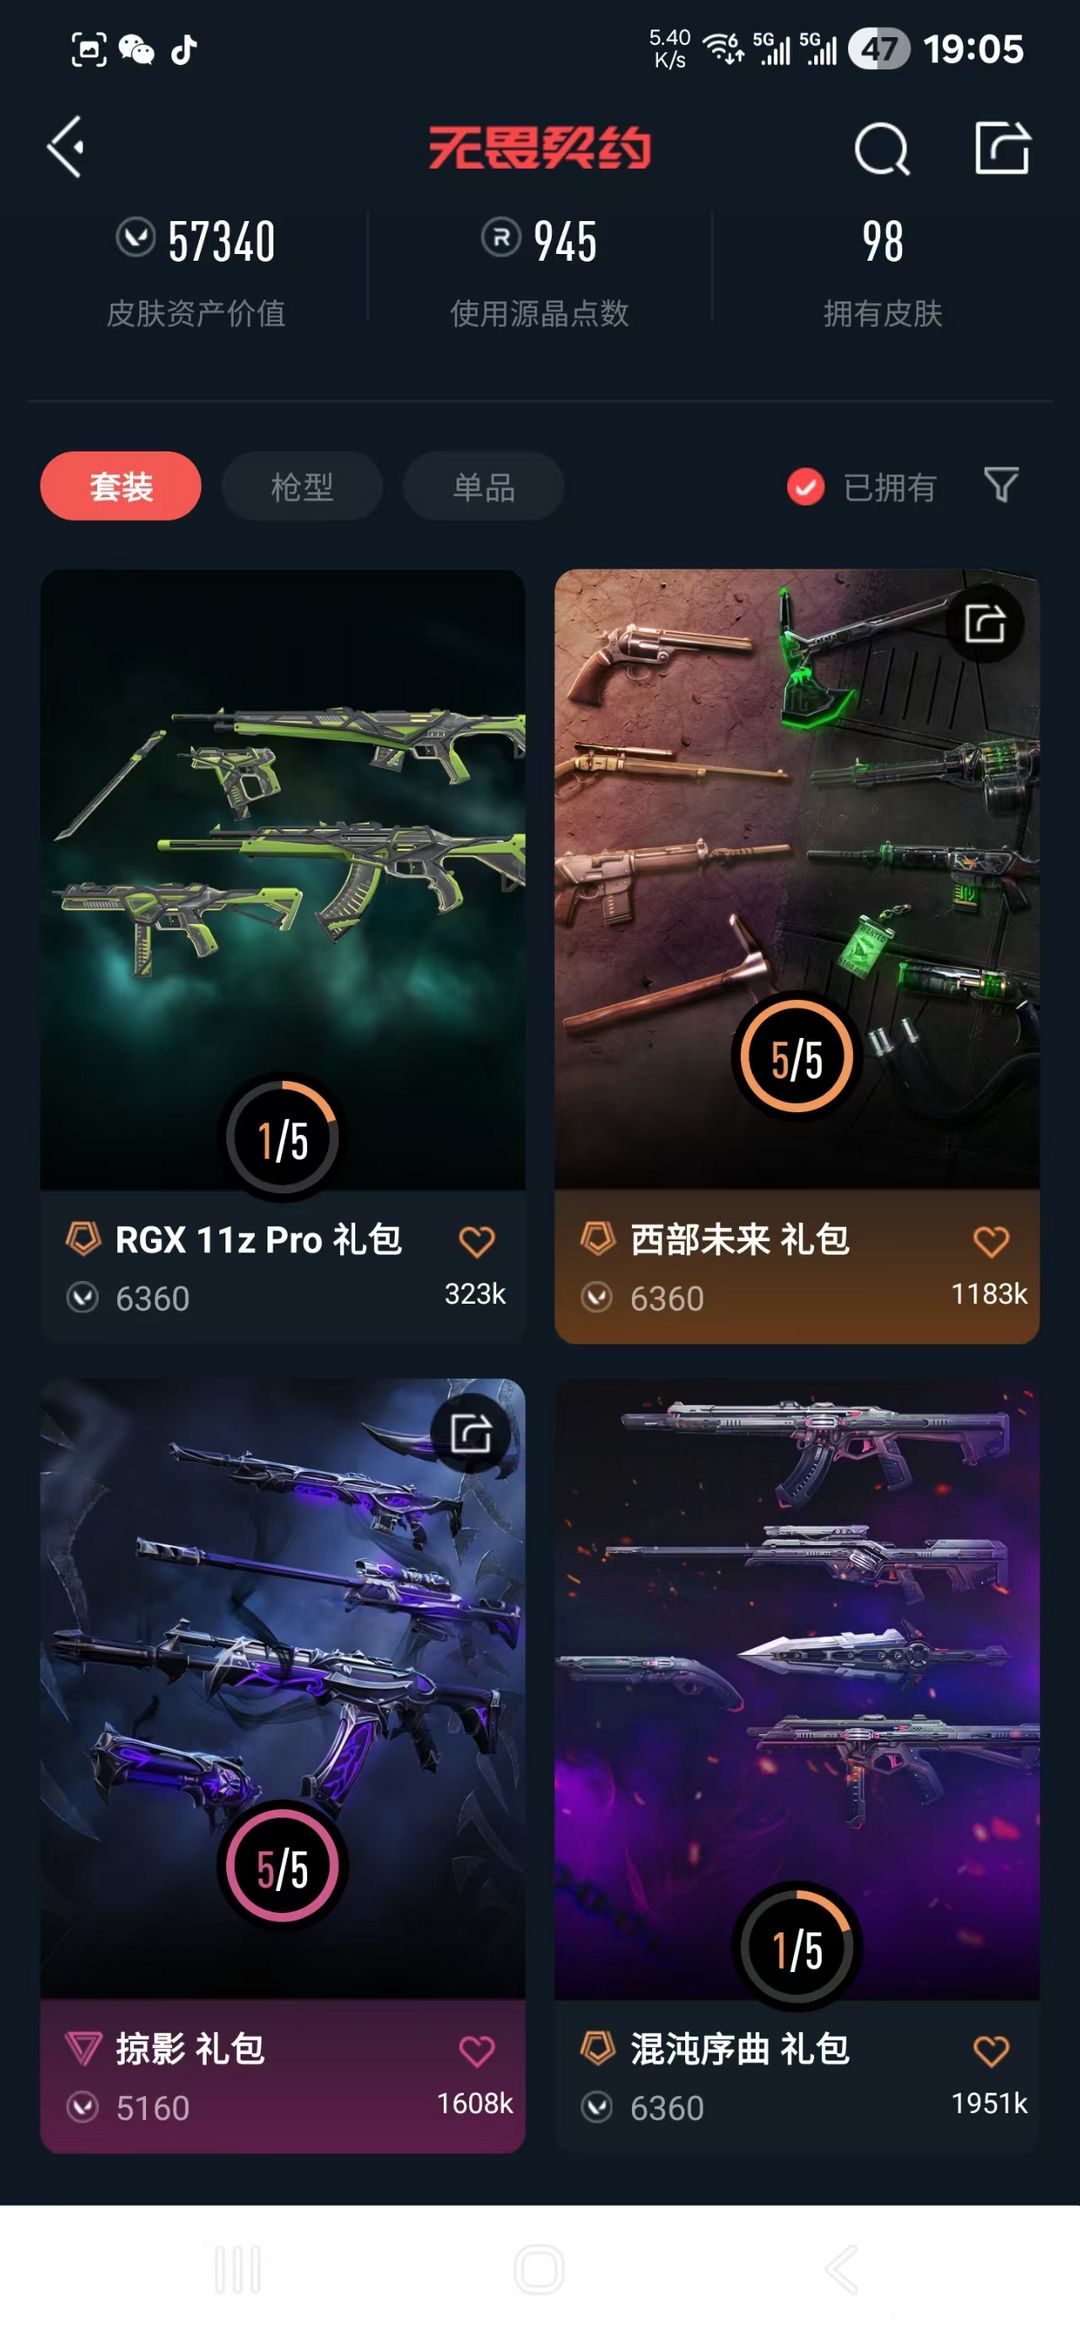Image resolution: width=1080 pixels, height=2340 pixels.
Task: Open RGX 11z Pro bundle image
Action: point(283,880)
